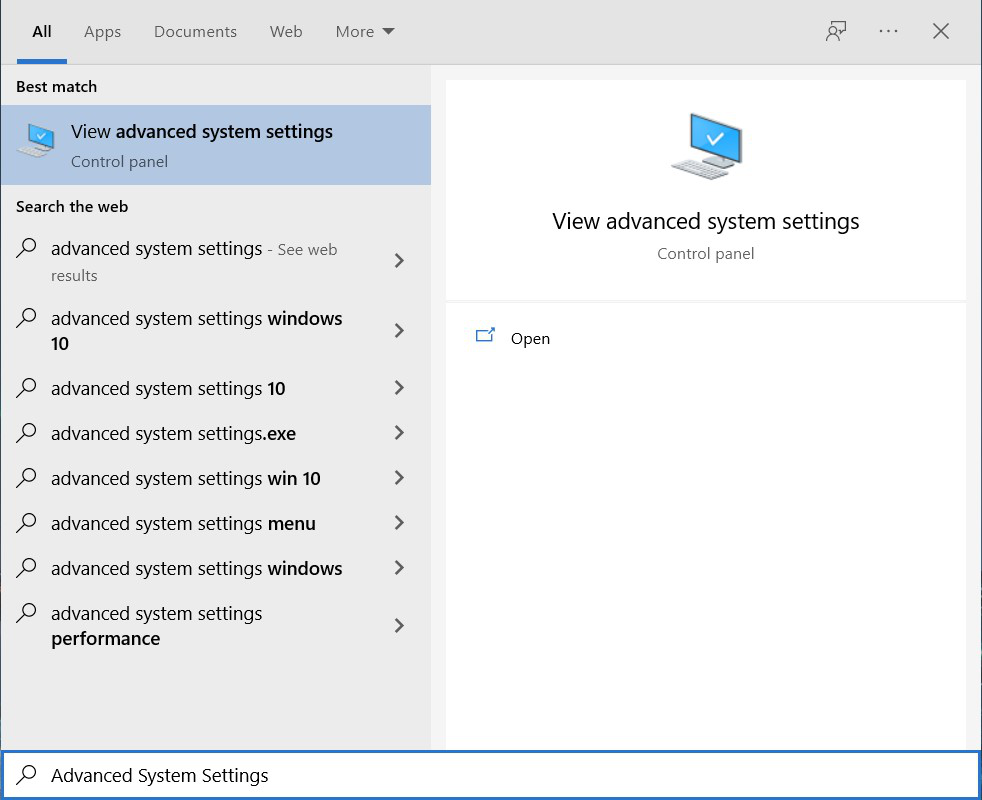982x800 pixels.
Task: Expand arrow for 'advanced system settings win 10'
Action: pos(399,478)
